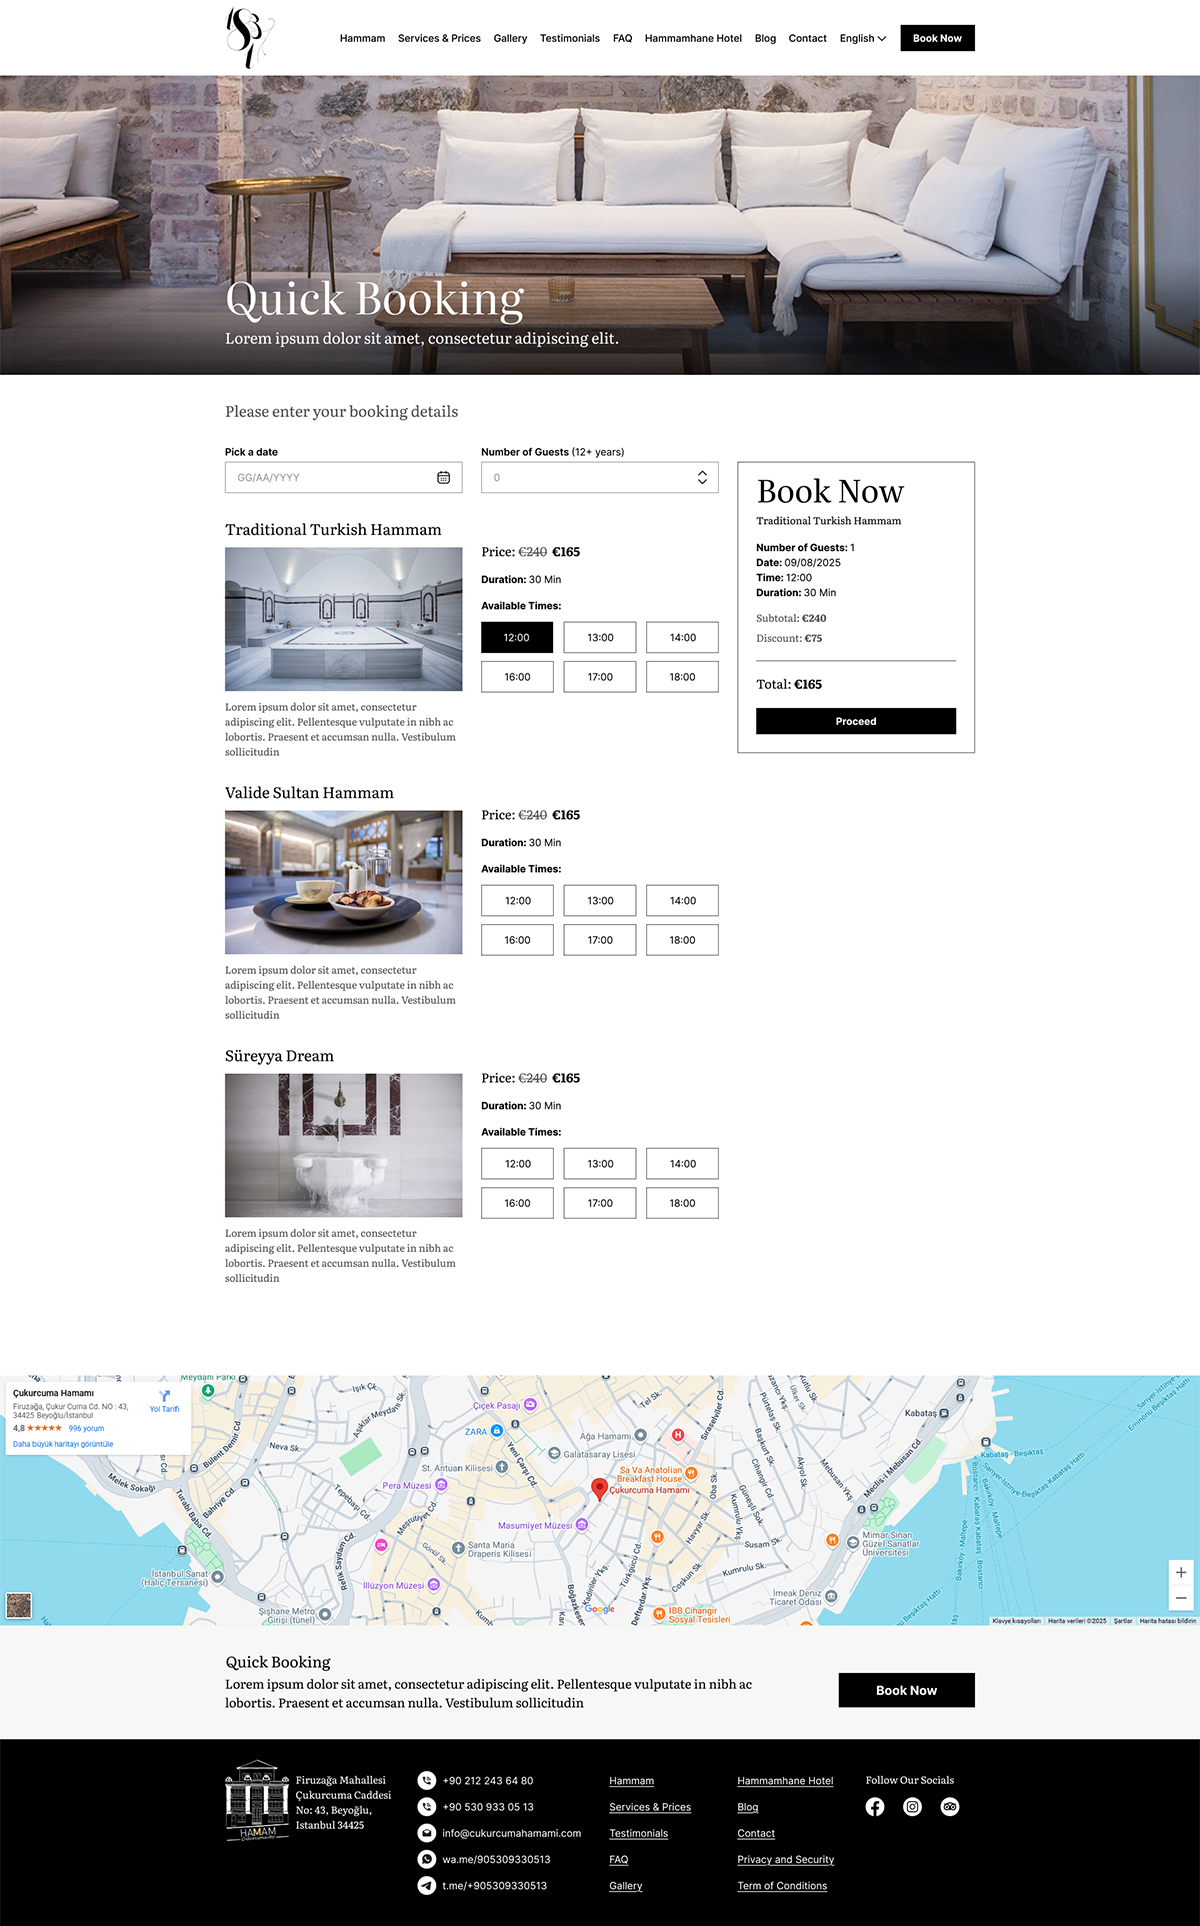Click the Traditional Turkish Hammam photo
Viewport: 1200px width, 1926px height.
tap(343, 619)
